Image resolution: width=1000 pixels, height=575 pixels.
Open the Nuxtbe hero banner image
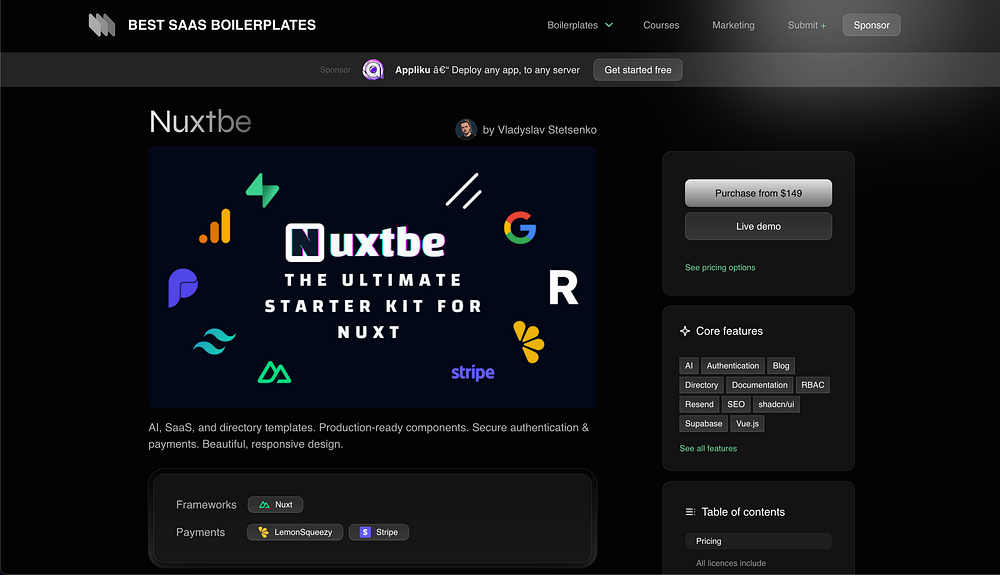[372, 277]
